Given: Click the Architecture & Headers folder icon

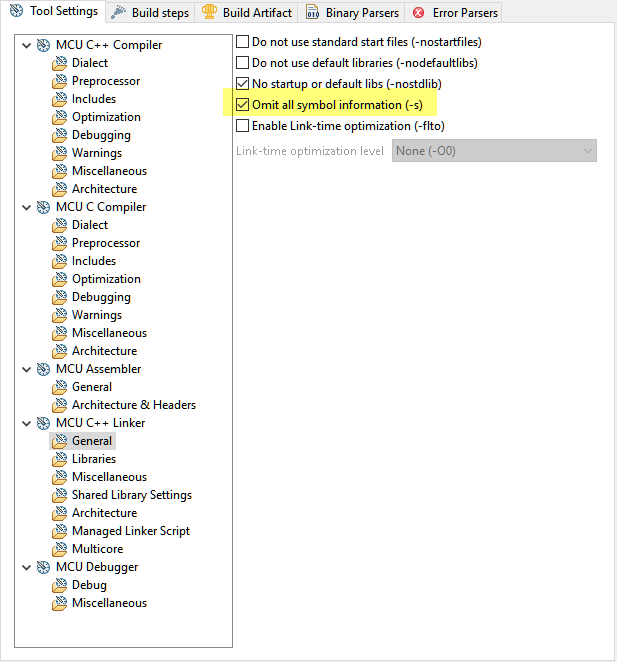Looking at the screenshot, I should pos(60,405).
